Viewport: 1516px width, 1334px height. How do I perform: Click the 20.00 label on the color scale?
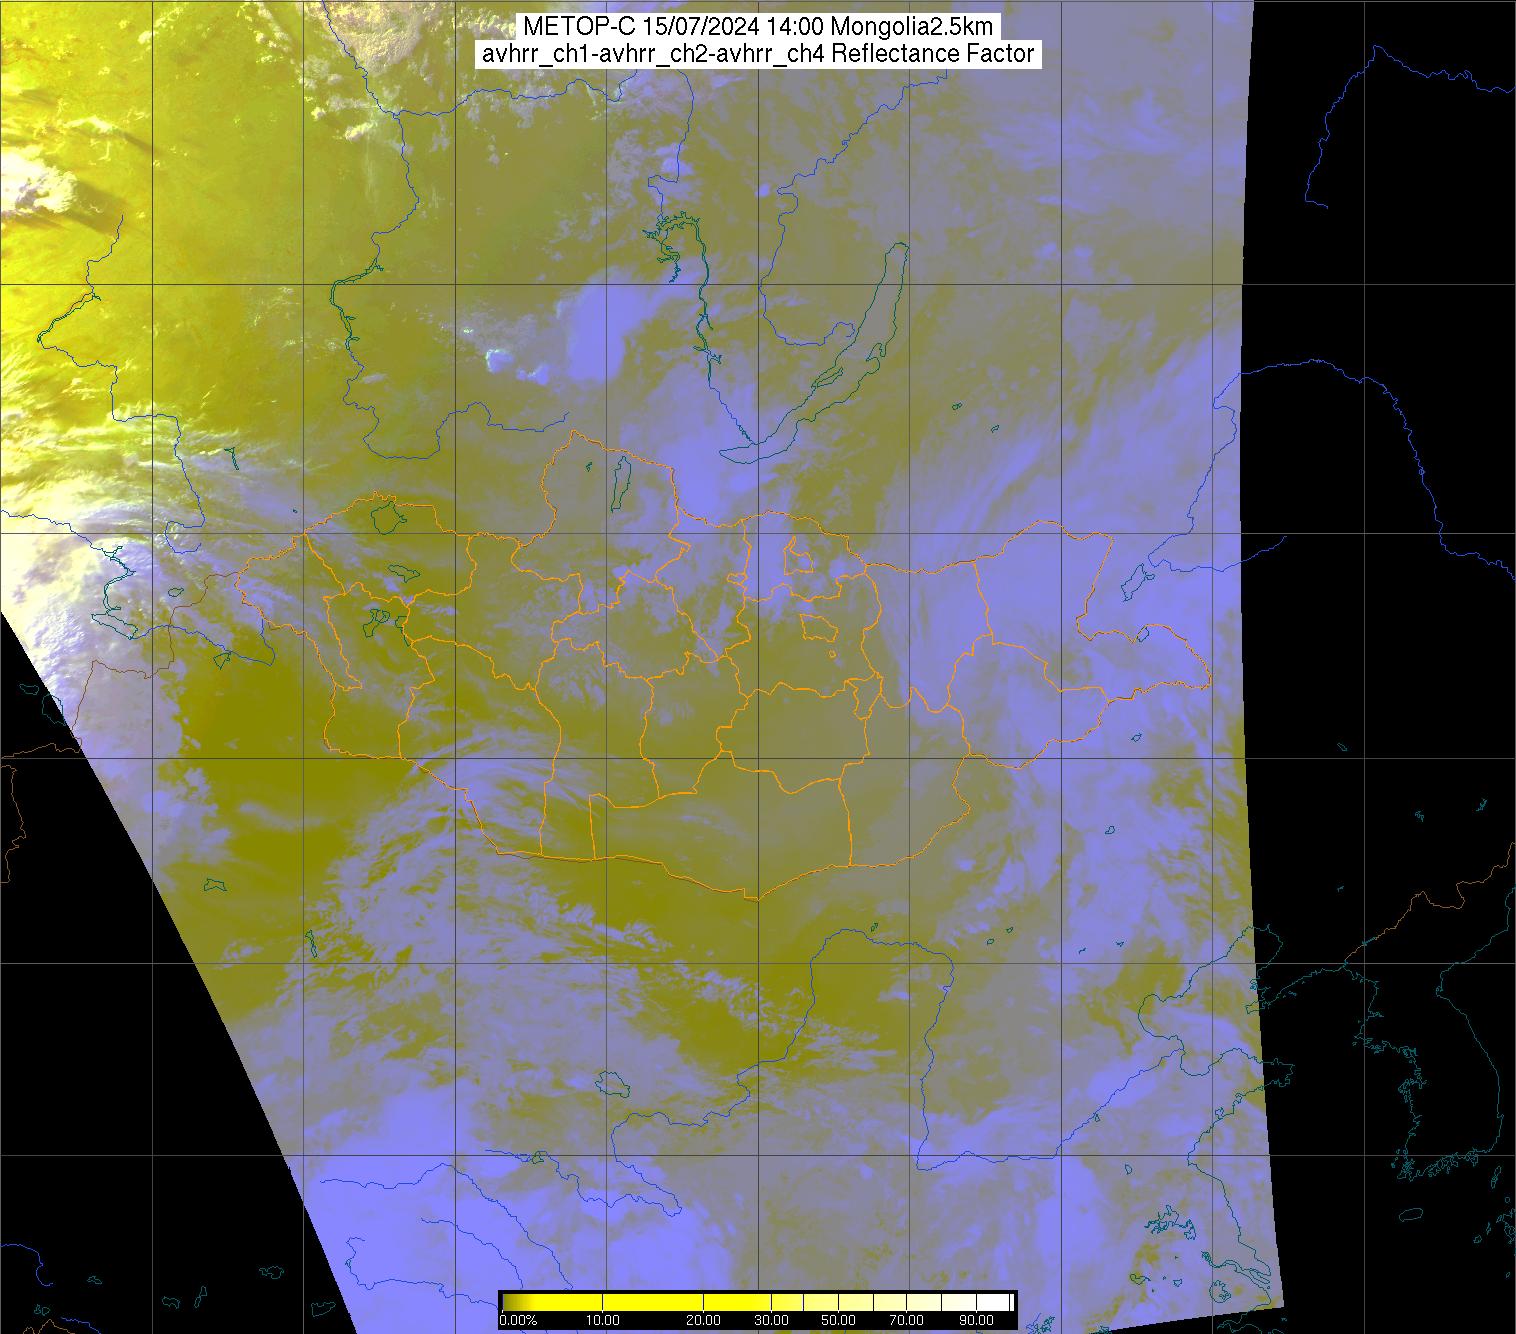pyautogui.click(x=704, y=1320)
